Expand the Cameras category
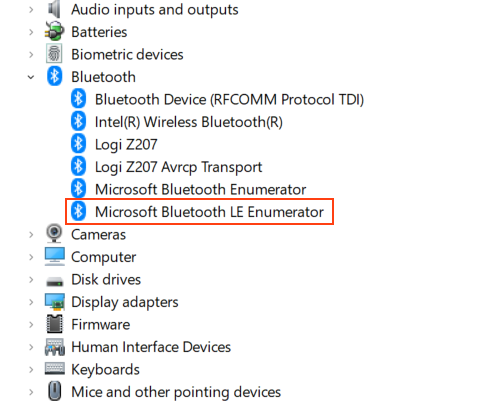 (x=31, y=235)
